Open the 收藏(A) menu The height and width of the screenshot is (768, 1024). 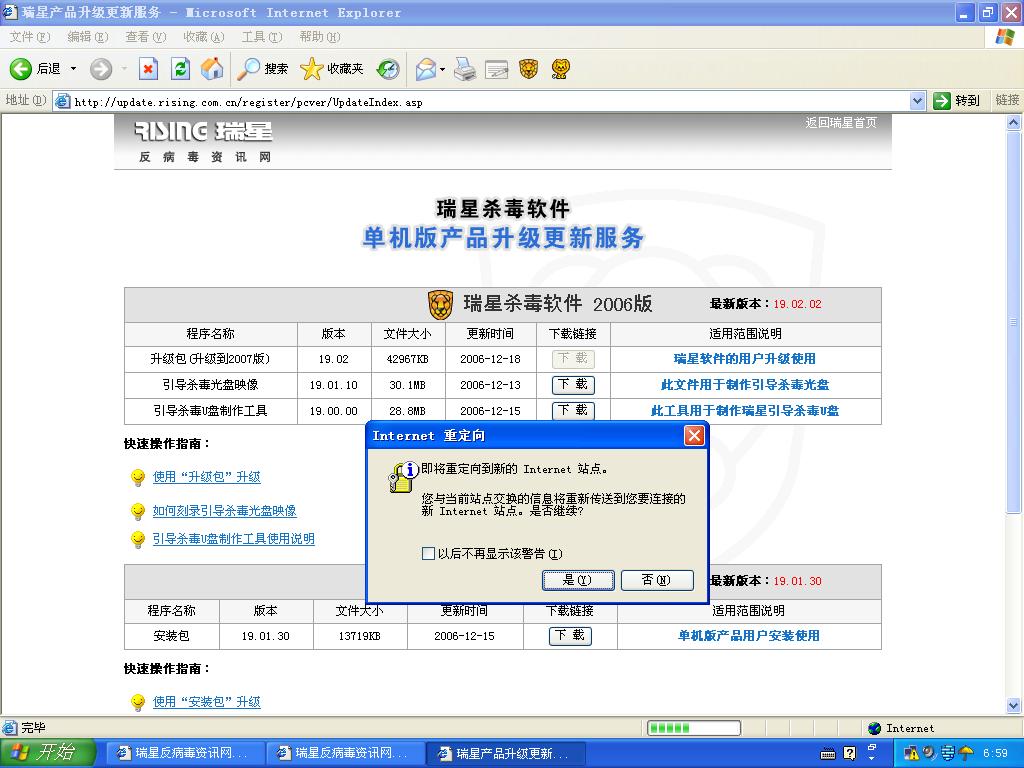point(204,37)
